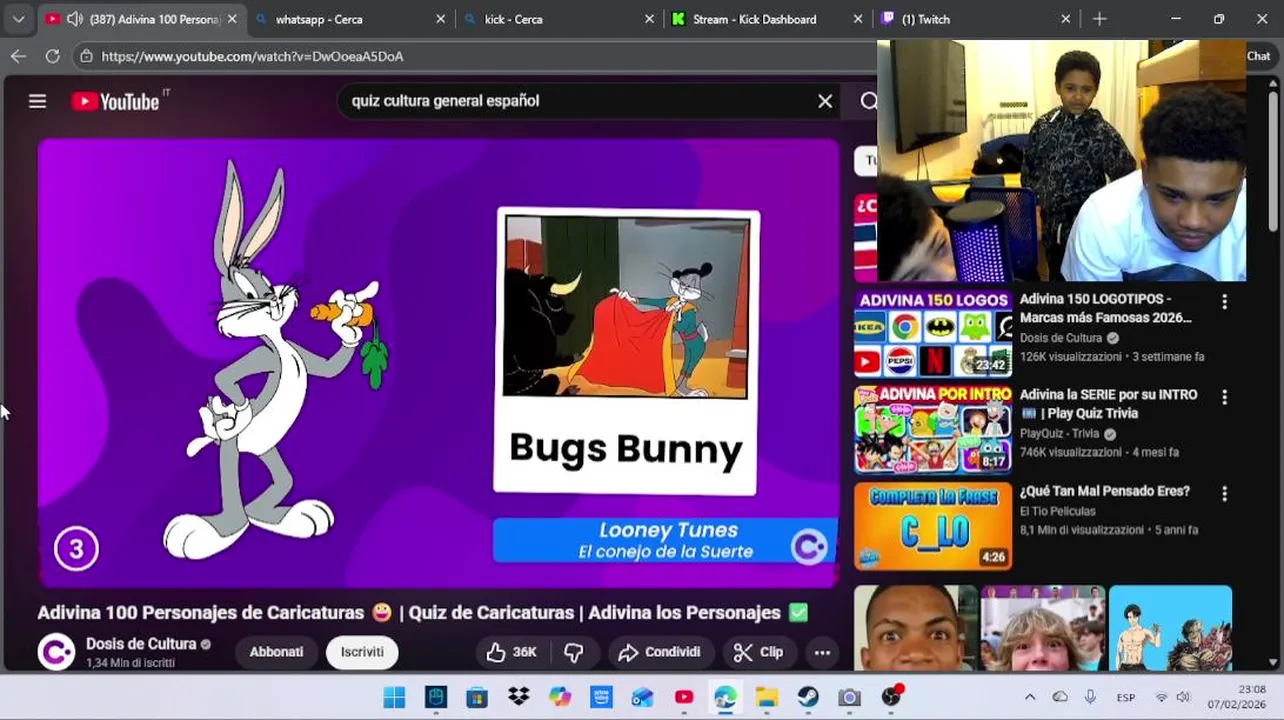Open PlayQuiz - Trivia channel link
This screenshot has width=1284, height=720.
(x=1059, y=434)
